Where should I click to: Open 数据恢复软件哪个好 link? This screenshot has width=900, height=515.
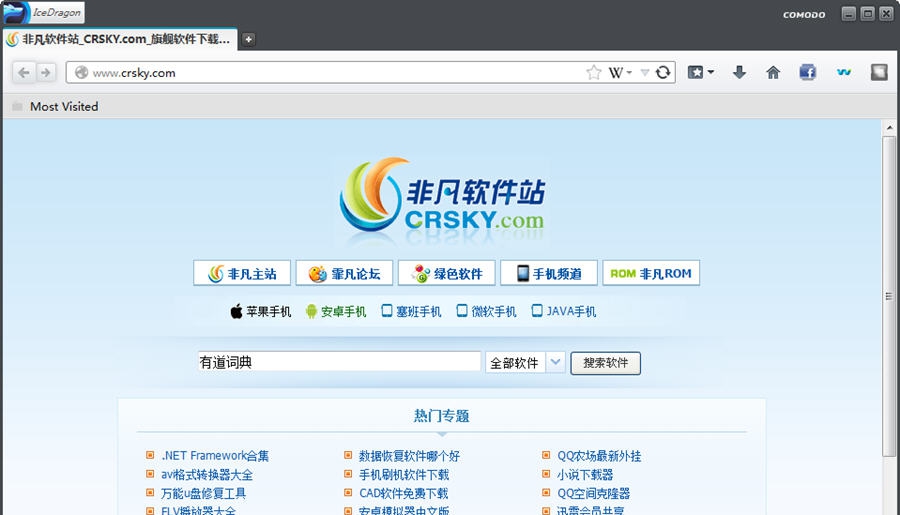pyautogui.click(x=409, y=456)
